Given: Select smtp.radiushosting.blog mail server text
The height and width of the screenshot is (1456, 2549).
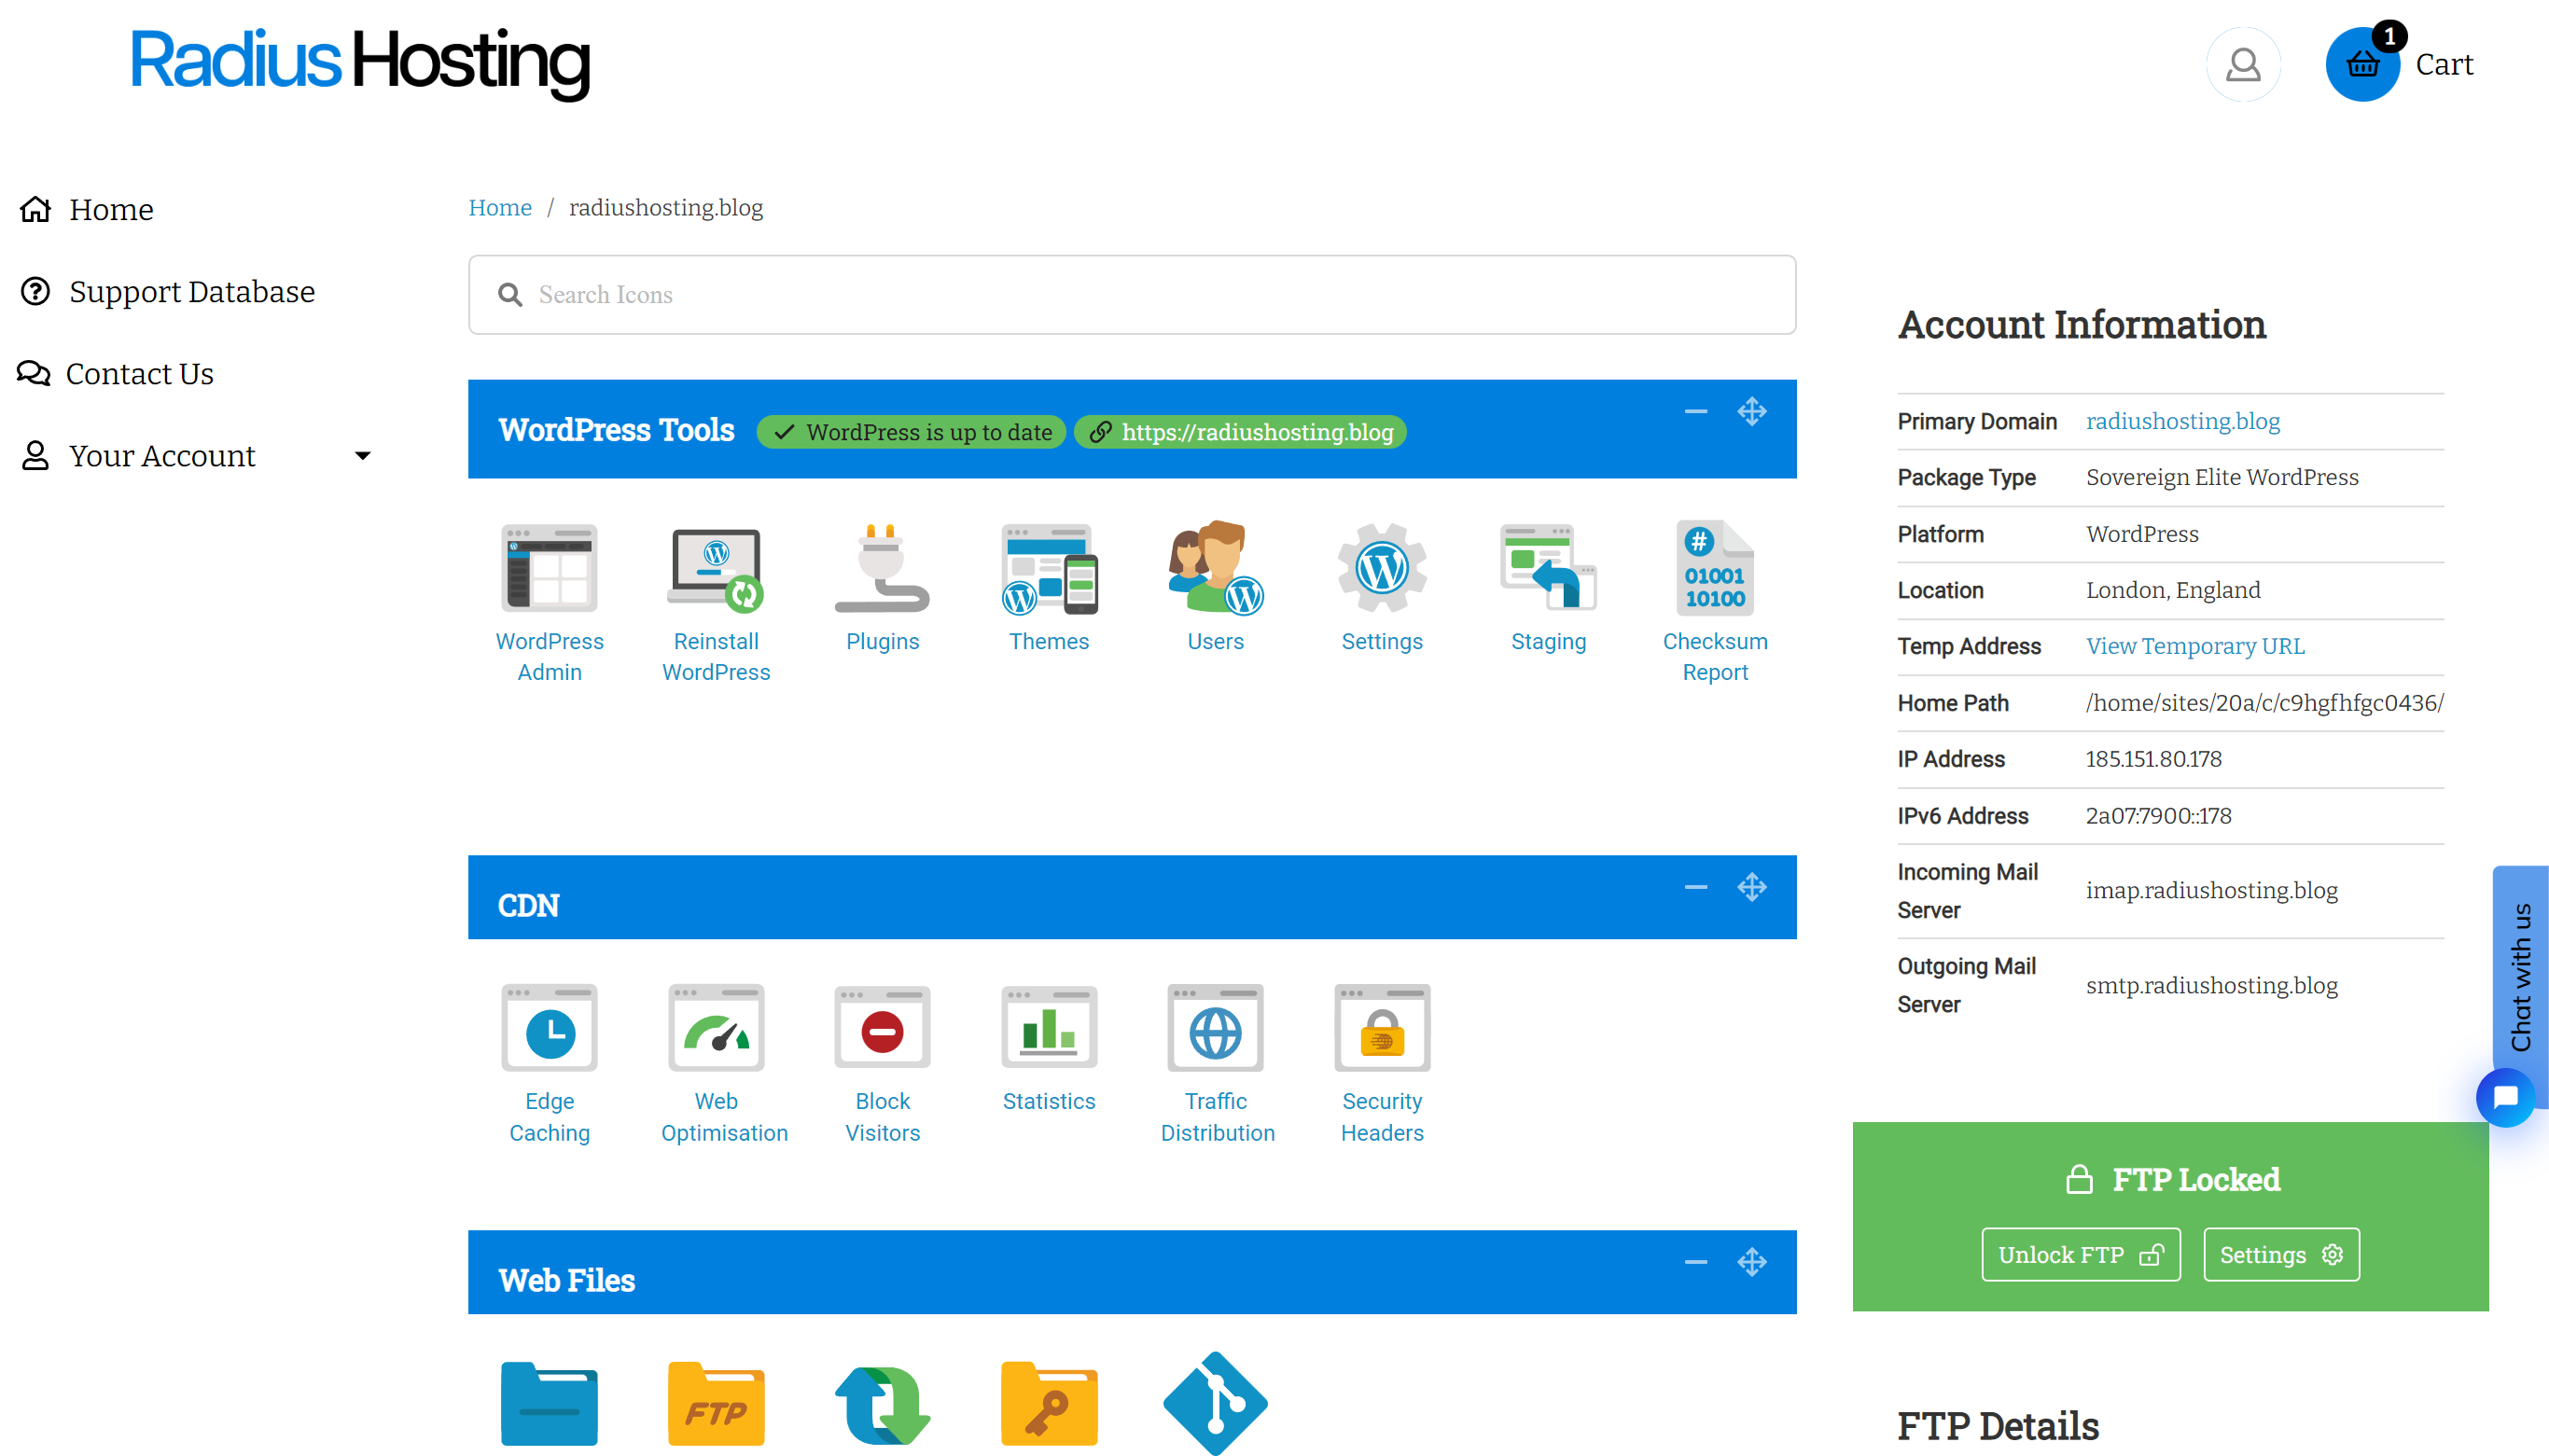Looking at the screenshot, I should (2211, 985).
